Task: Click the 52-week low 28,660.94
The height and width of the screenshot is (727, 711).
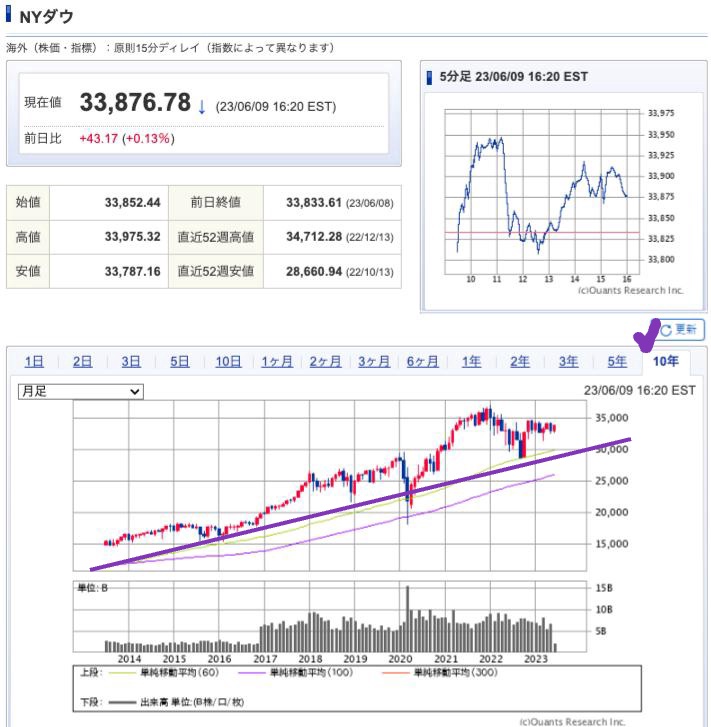Action: click(314, 271)
